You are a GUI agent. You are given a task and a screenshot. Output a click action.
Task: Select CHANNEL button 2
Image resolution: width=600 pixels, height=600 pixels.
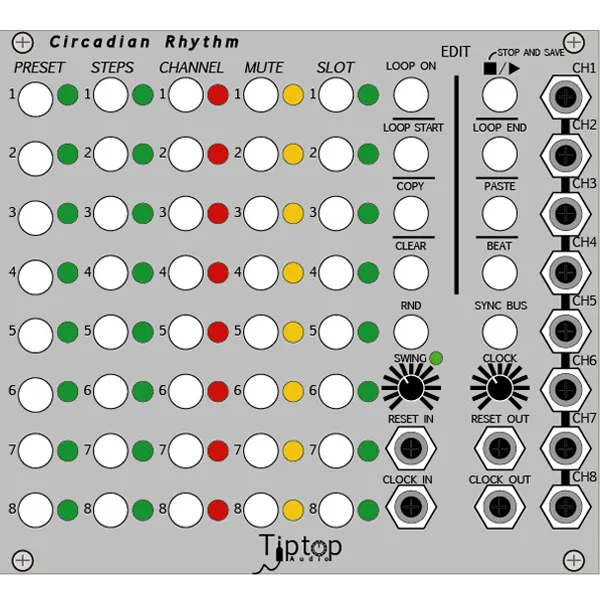[186, 154]
